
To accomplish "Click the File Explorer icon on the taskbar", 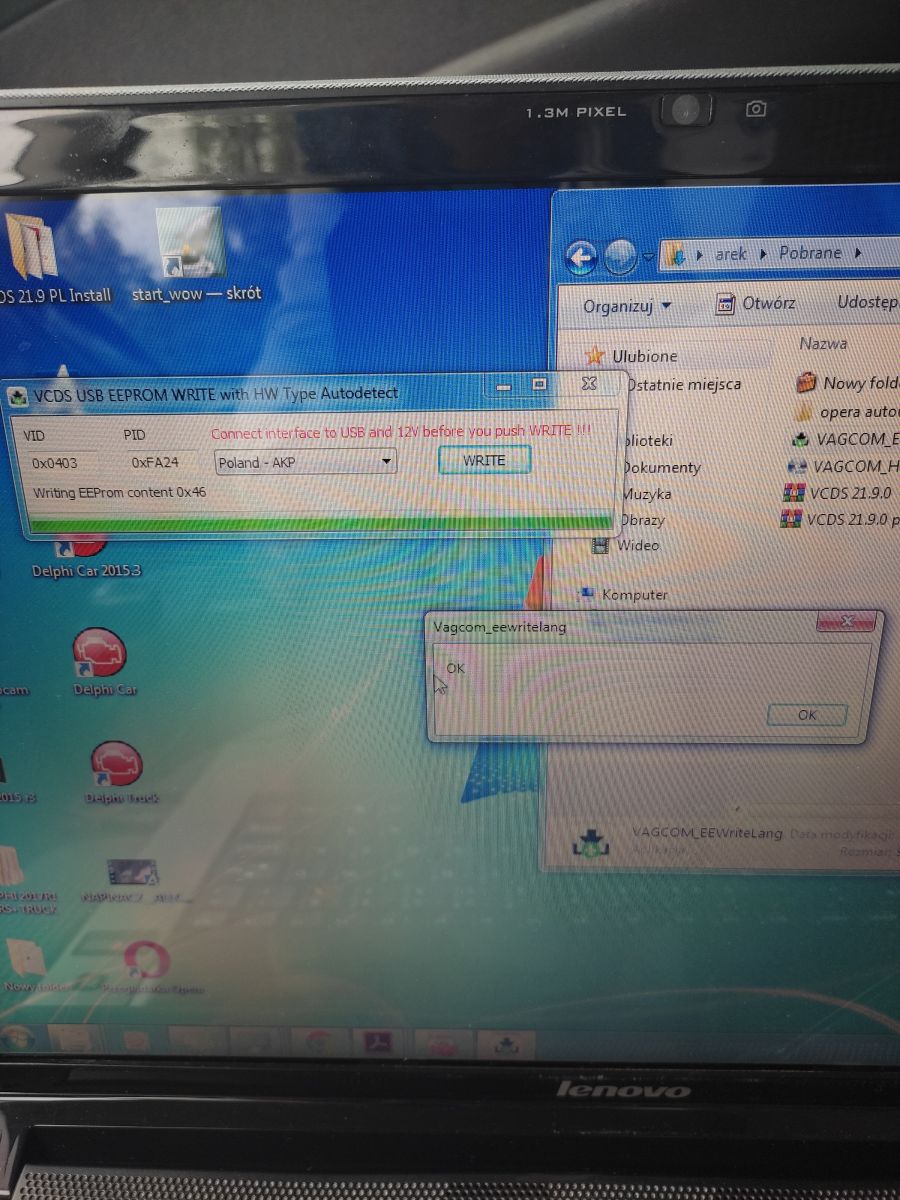I will click(x=78, y=1039).
